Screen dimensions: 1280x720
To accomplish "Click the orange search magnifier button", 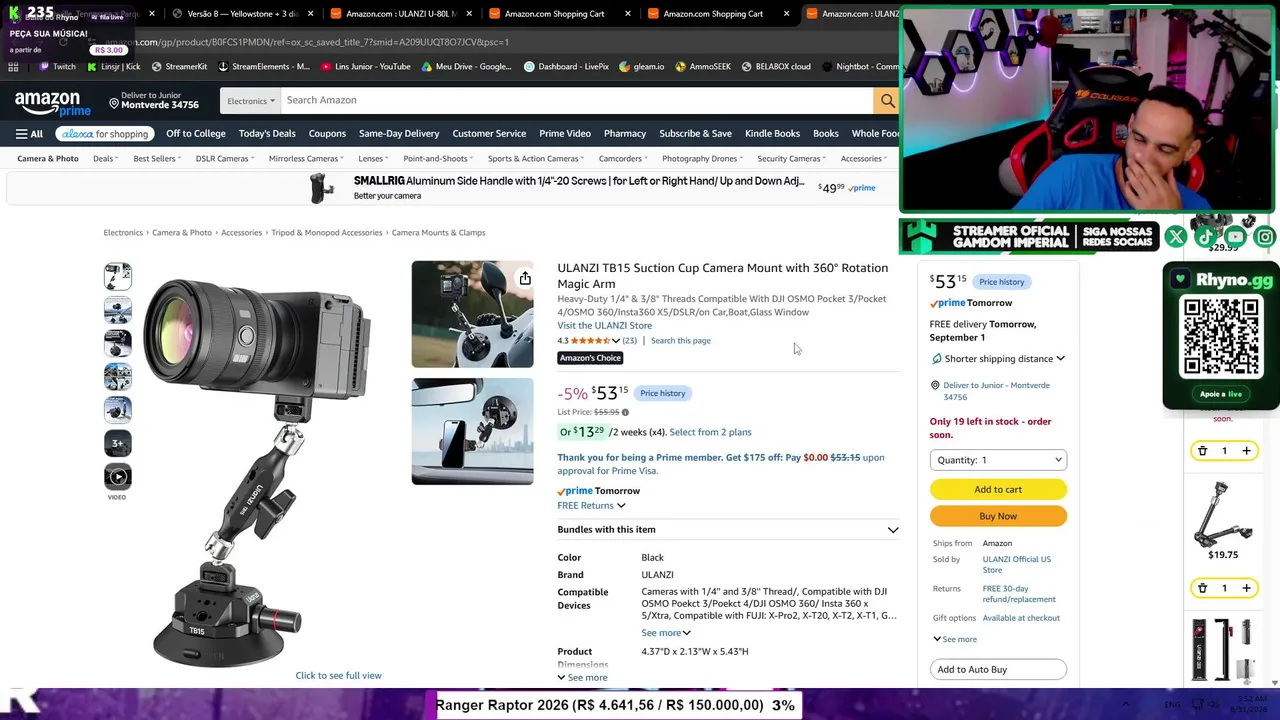I will 887,100.
